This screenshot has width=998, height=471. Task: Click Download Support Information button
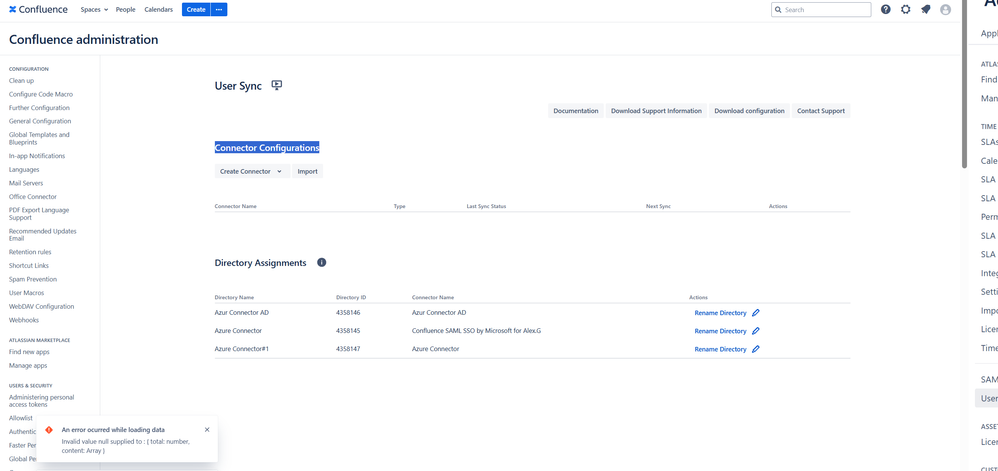coord(656,111)
